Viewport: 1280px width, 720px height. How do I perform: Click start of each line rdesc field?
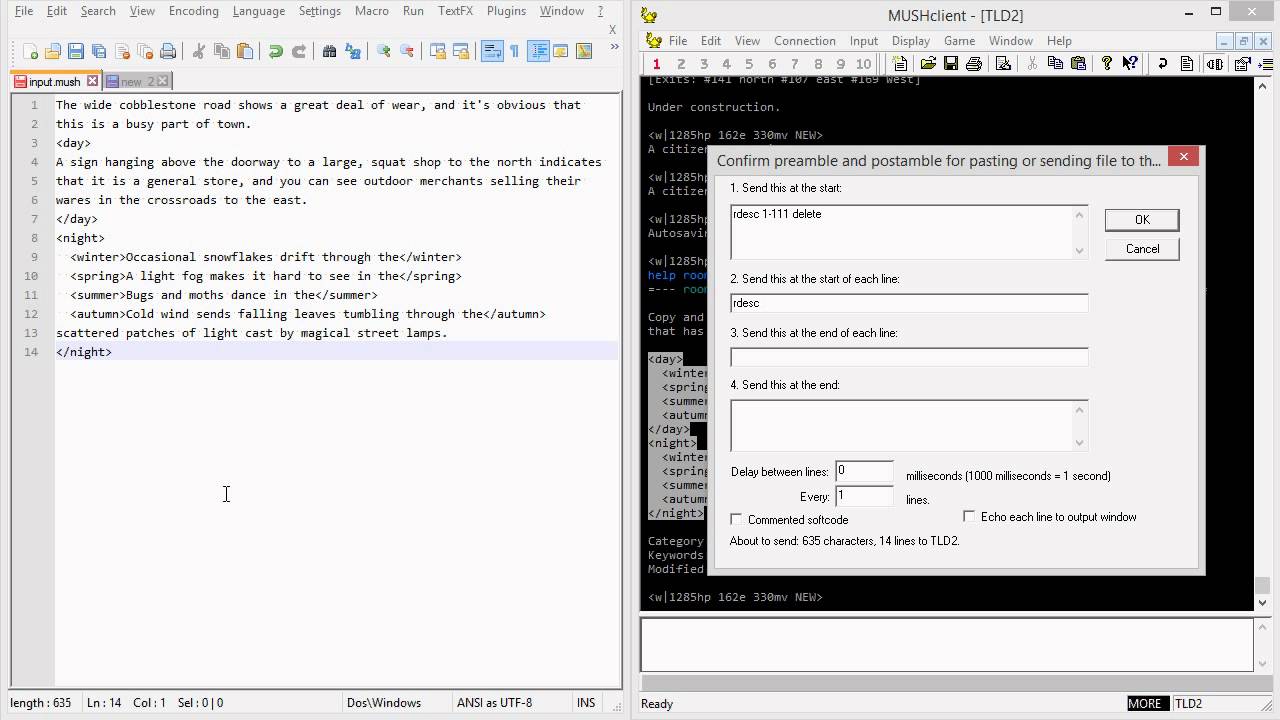tap(909, 303)
